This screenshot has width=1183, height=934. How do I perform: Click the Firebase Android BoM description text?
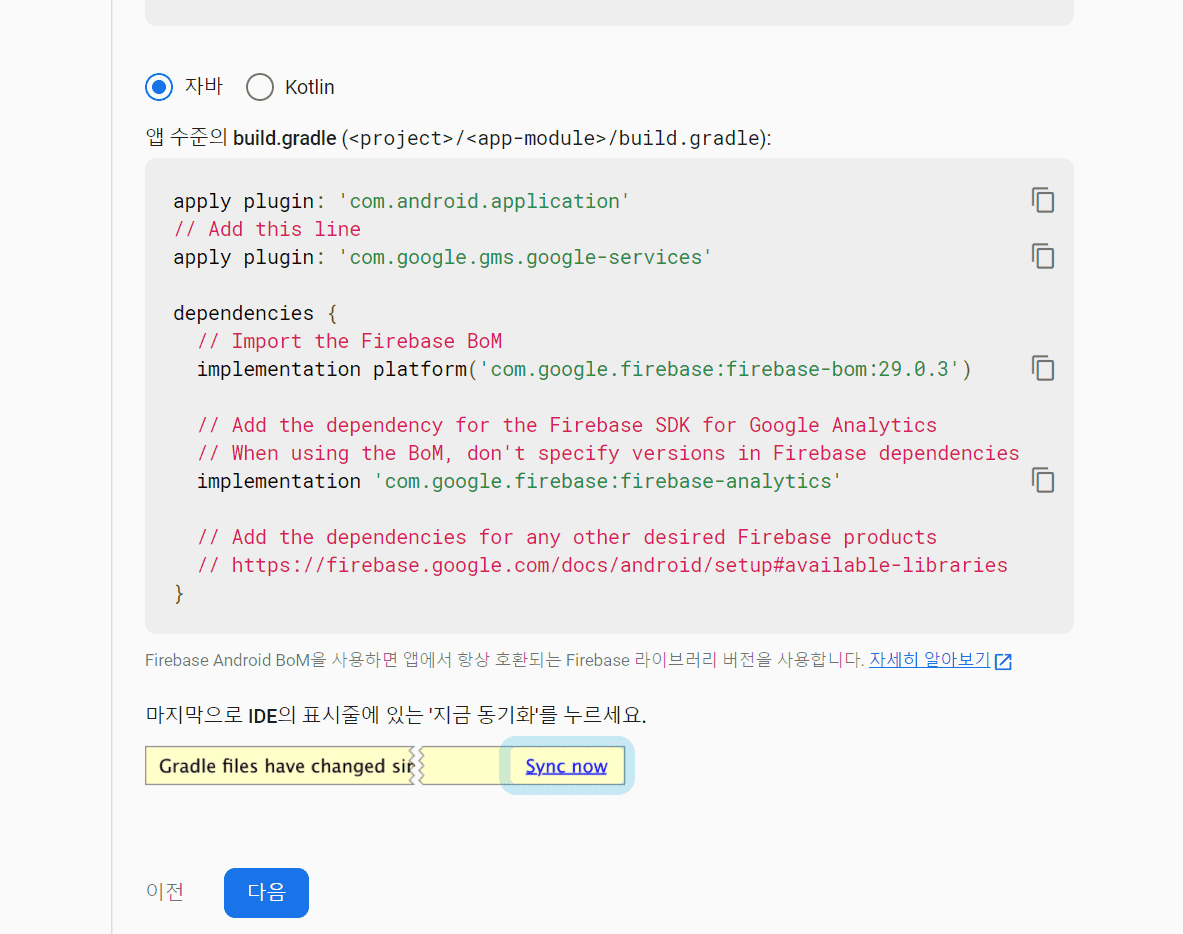click(x=505, y=660)
